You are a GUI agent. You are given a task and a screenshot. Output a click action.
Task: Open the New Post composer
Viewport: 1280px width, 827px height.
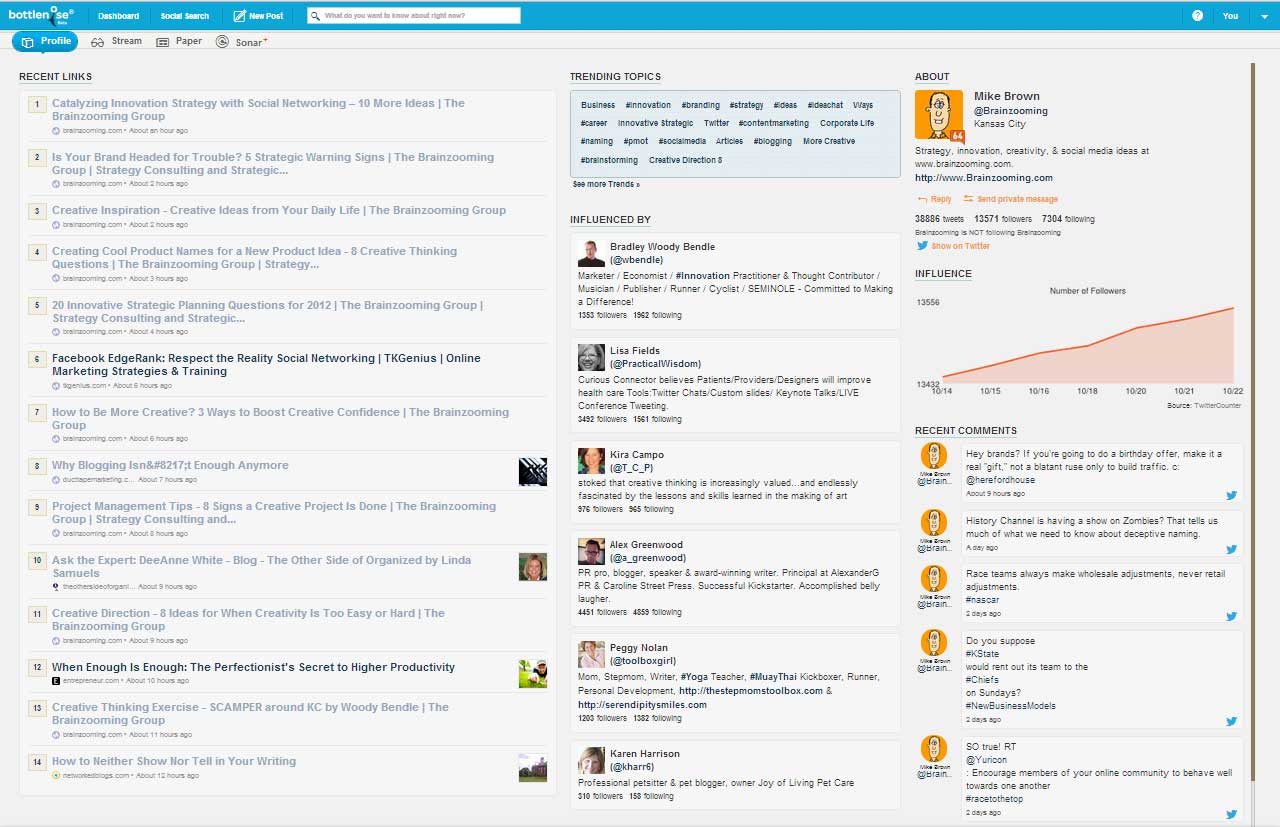point(258,16)
